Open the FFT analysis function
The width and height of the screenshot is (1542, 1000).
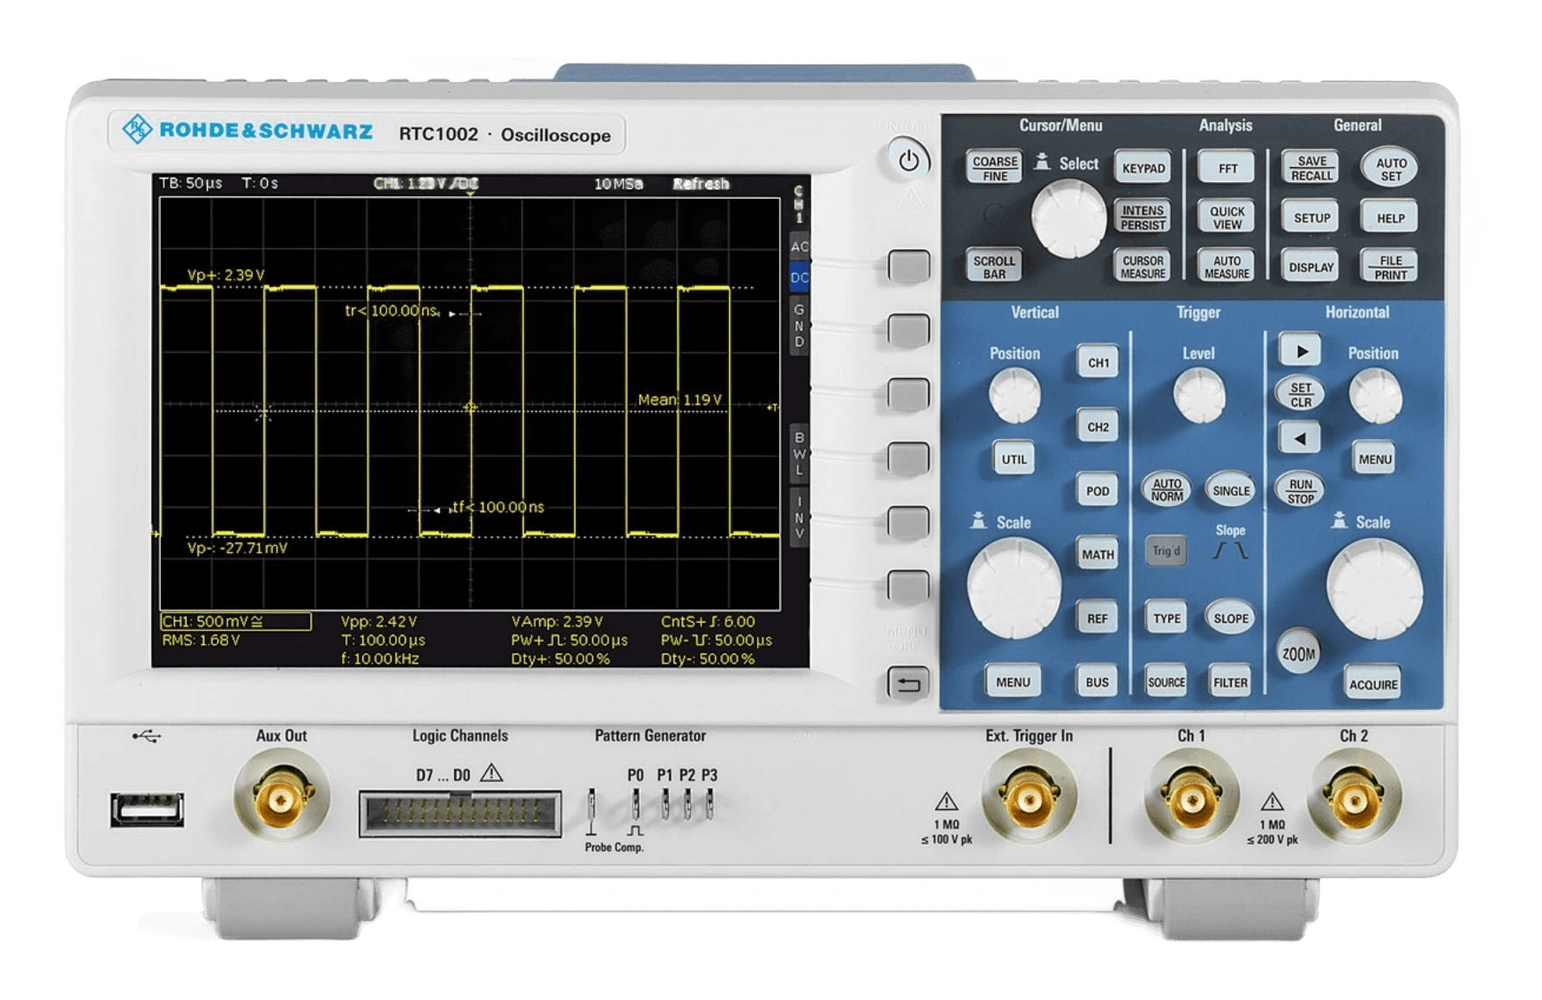[1227, 168]
